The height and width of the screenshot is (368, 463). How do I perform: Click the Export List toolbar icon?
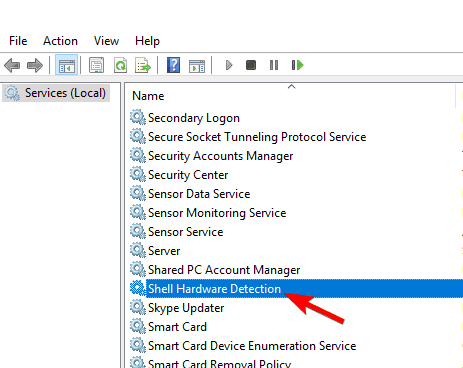pos(143,65)
